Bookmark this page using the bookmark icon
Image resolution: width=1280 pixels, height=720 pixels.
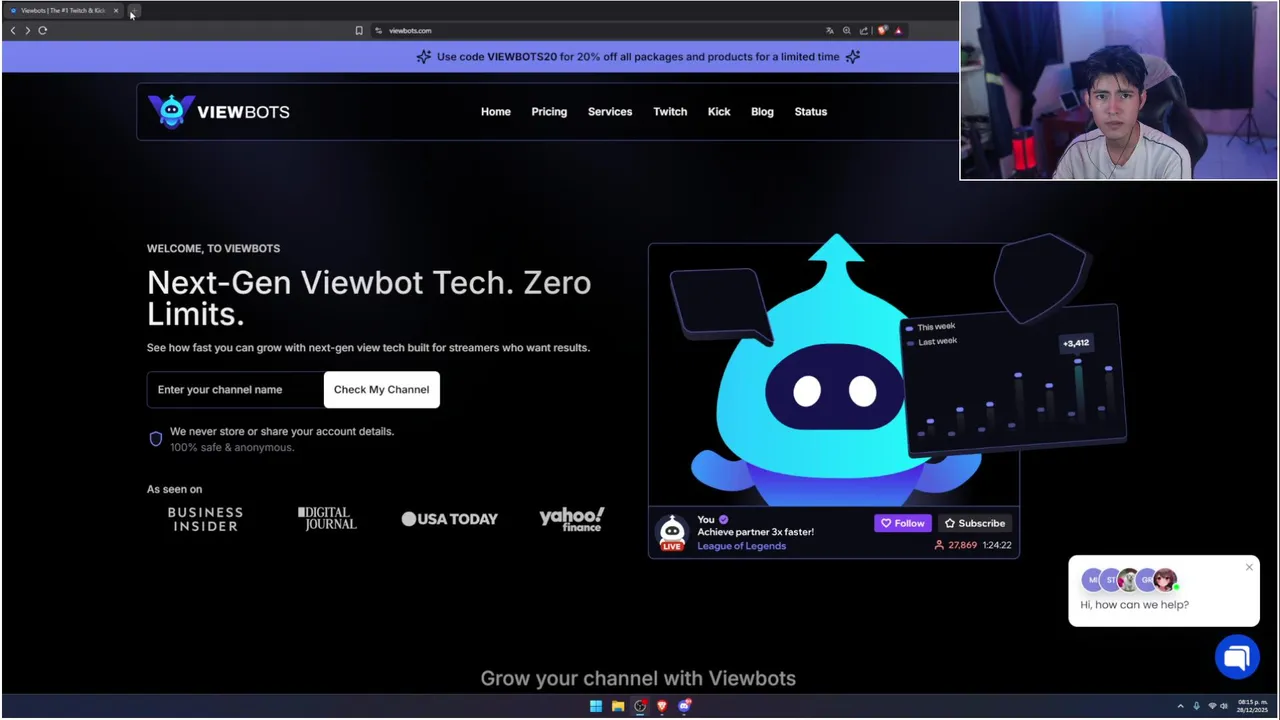[359, 30]
